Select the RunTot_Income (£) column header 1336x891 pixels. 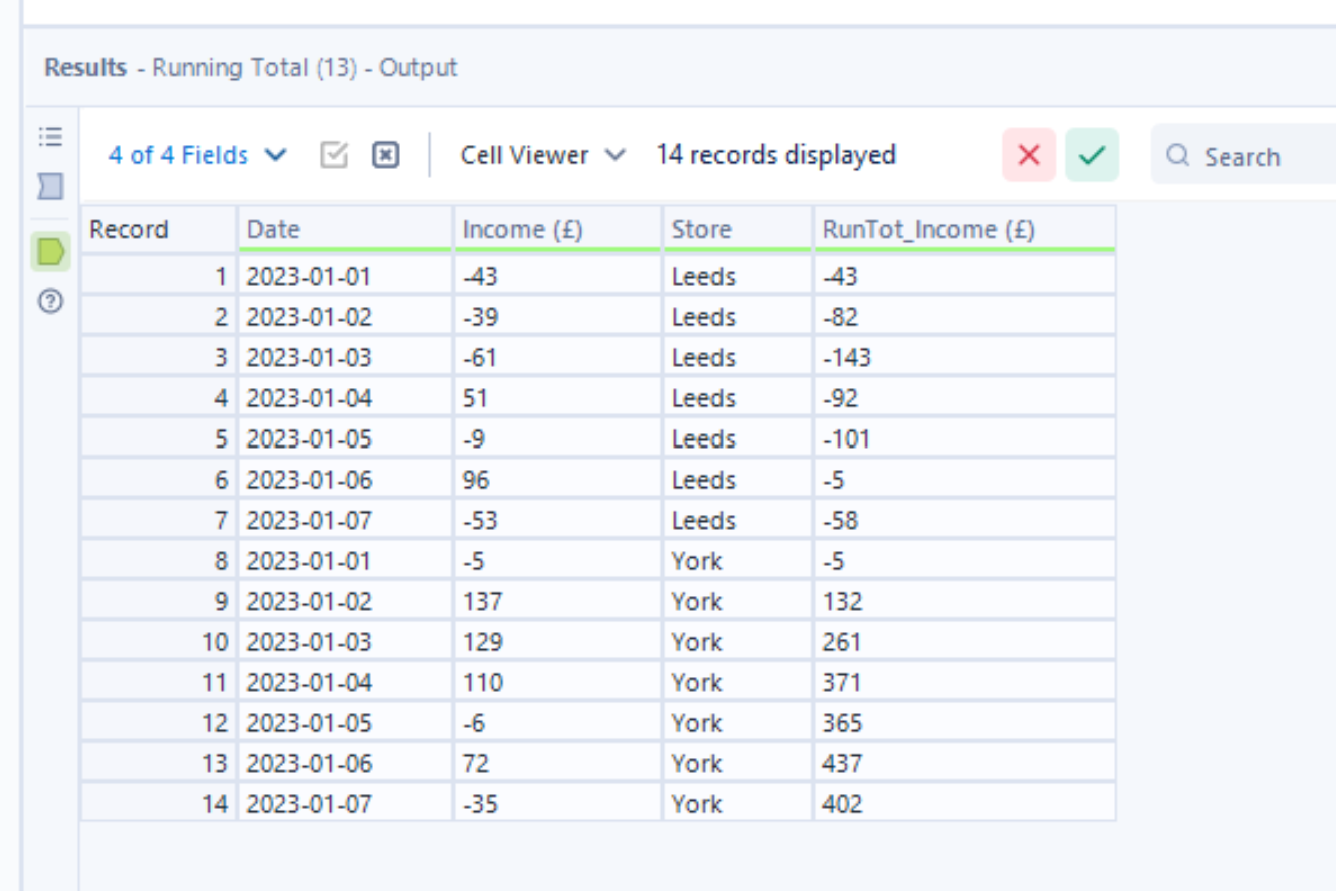[963, 230]
